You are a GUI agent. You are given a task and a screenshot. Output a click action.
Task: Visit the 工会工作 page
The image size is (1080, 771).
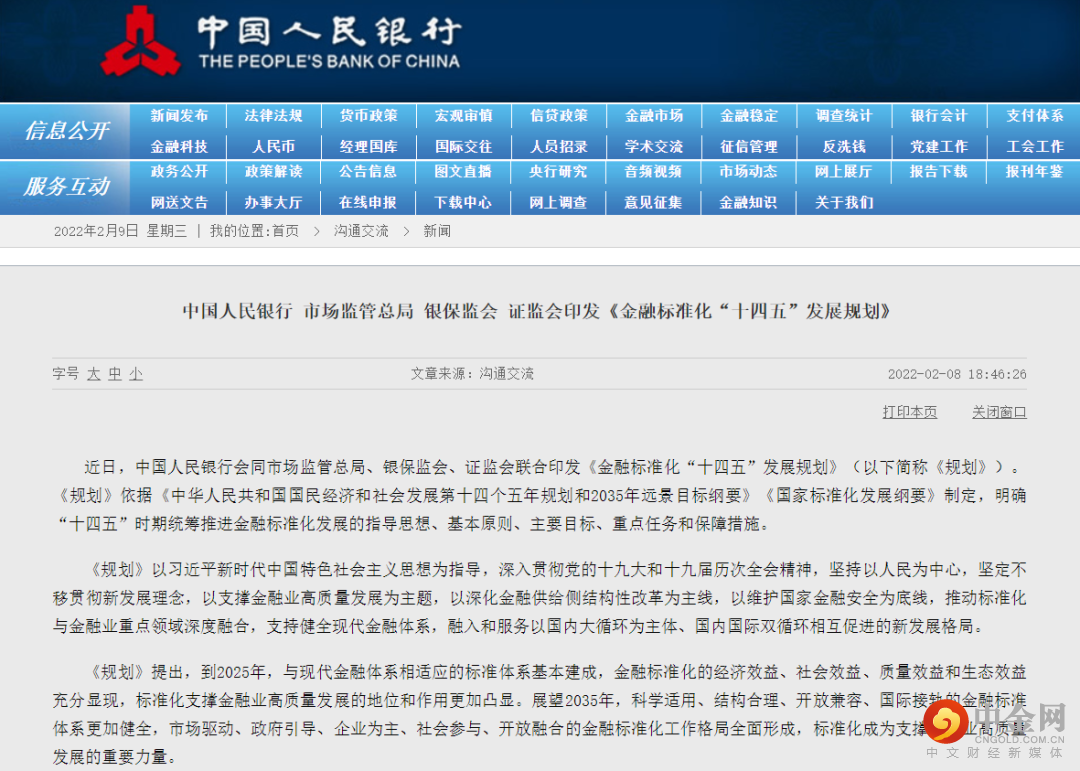(x=1035, y=147)
